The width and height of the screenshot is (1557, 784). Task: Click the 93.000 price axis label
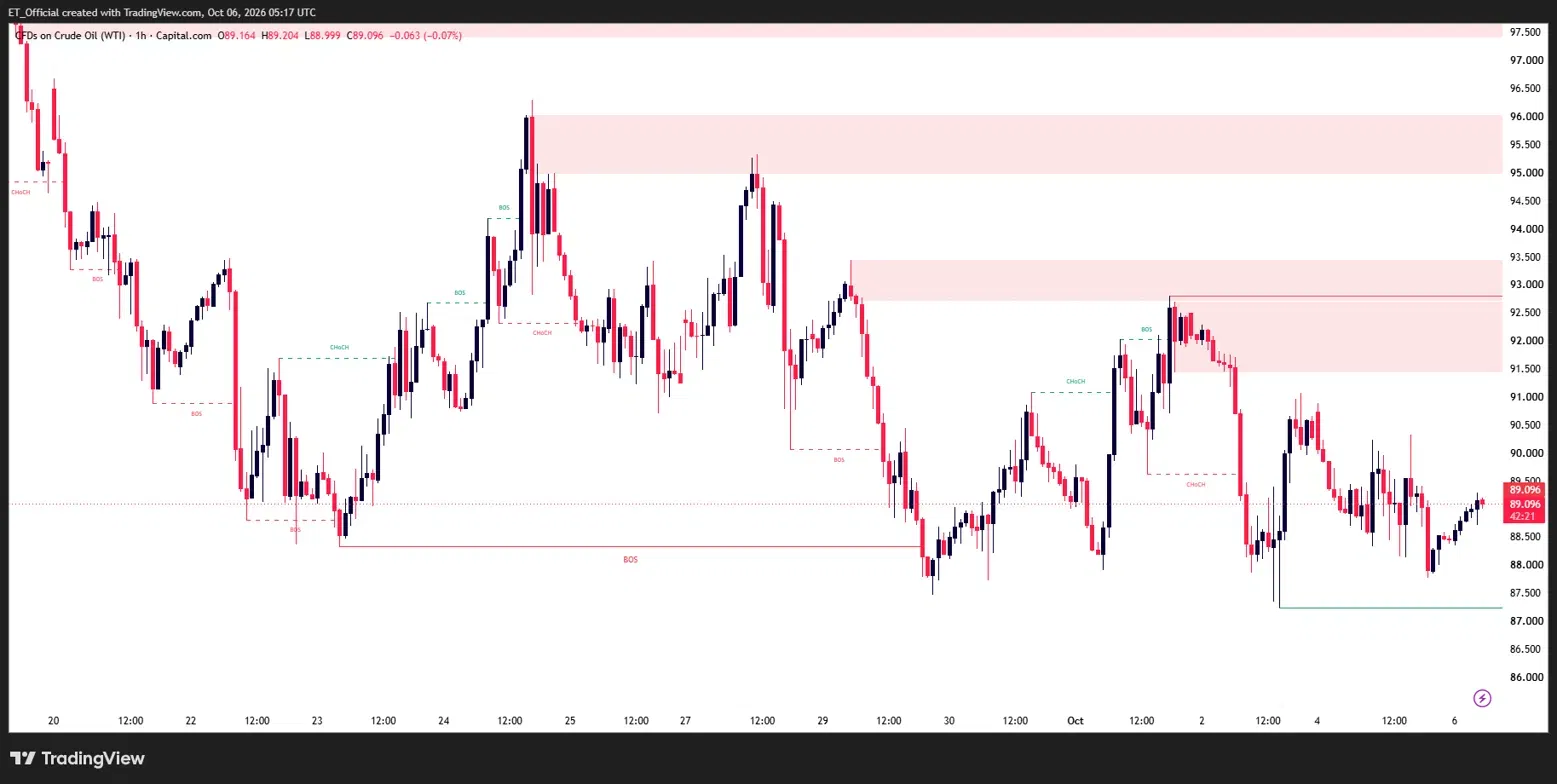(x=1525, y=285)
